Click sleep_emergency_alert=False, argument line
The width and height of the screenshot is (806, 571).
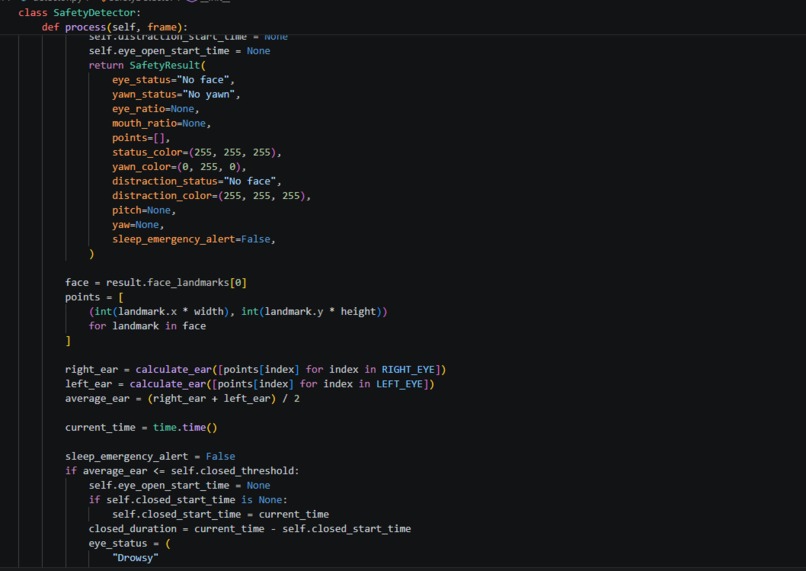pos(194,239)
